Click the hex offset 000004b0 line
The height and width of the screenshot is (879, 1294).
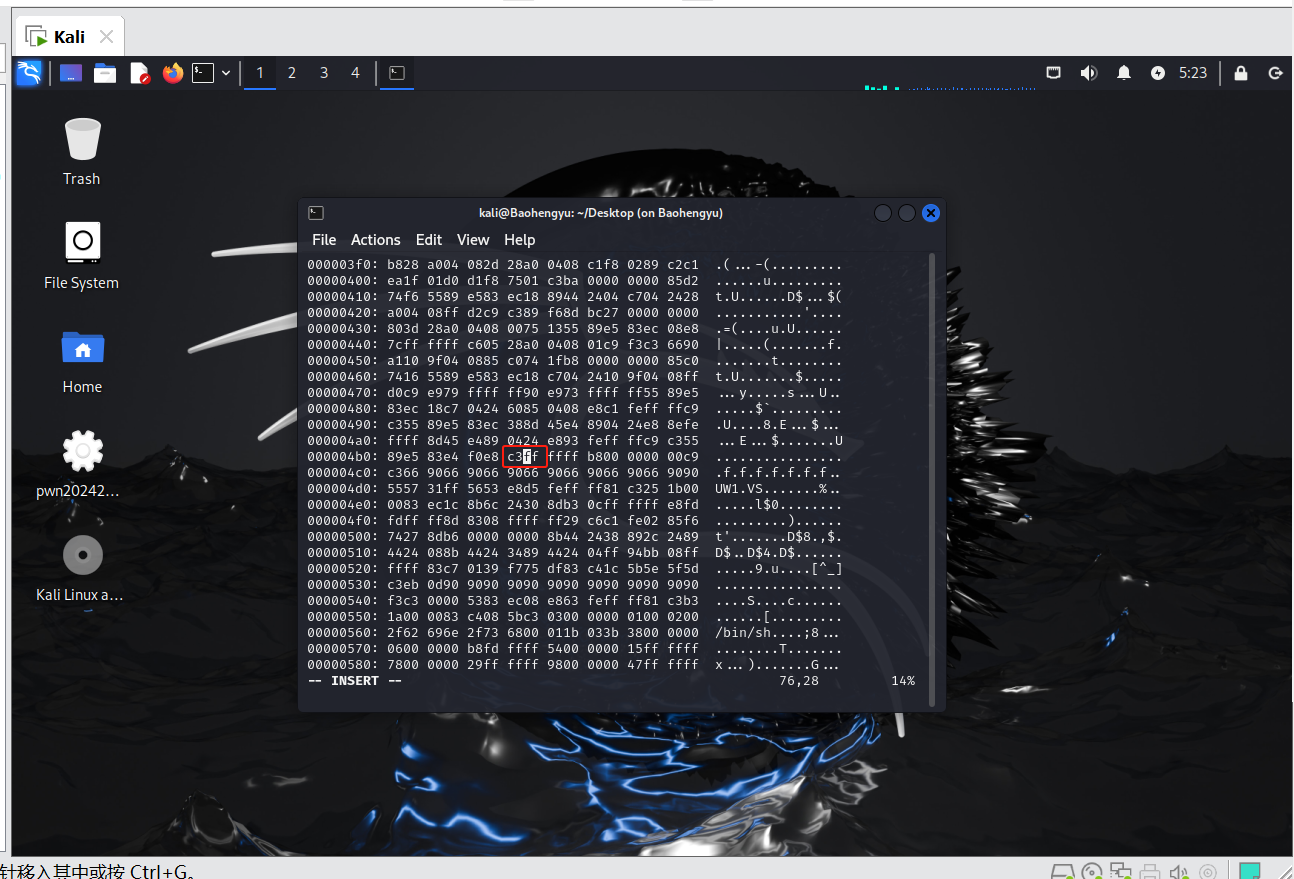[x=574, y=457]
